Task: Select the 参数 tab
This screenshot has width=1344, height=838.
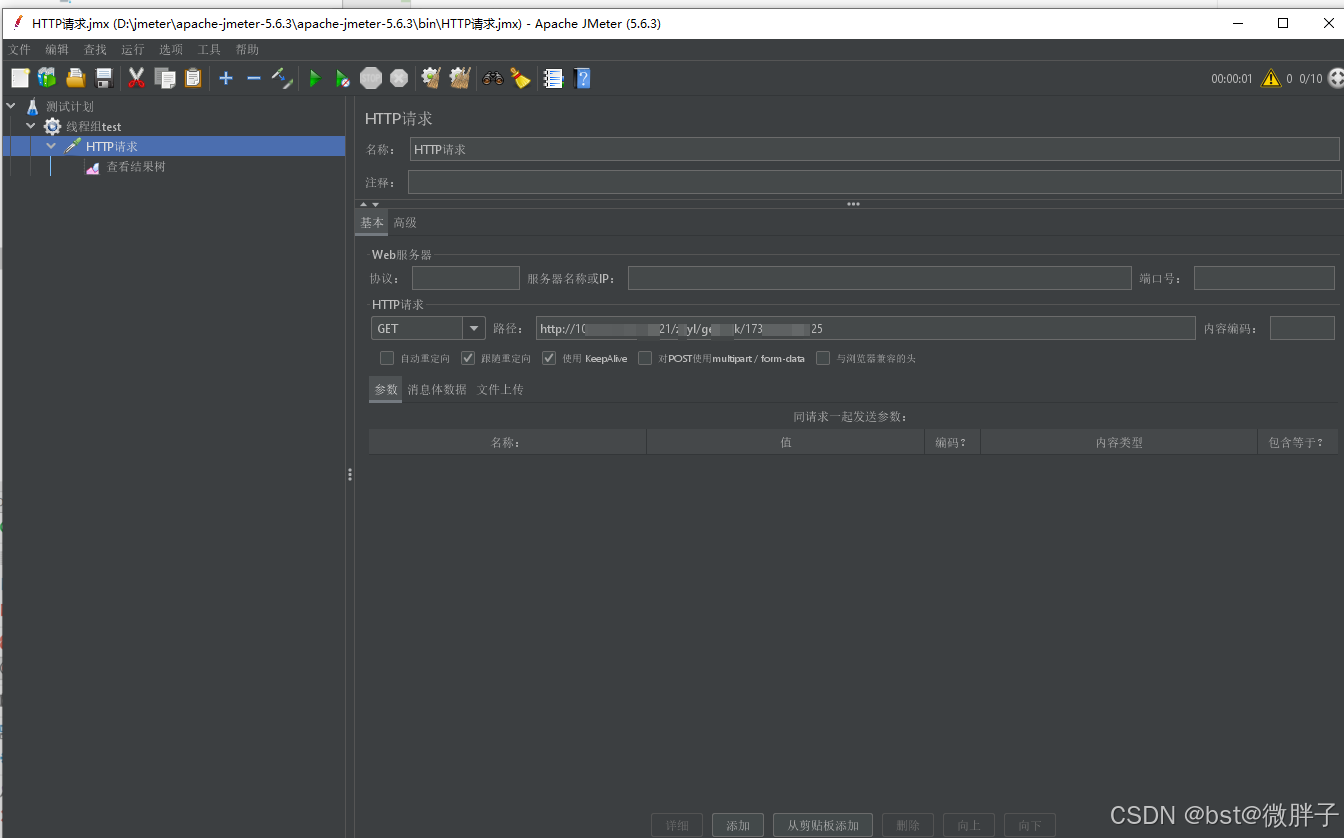Action: [386, 390]
